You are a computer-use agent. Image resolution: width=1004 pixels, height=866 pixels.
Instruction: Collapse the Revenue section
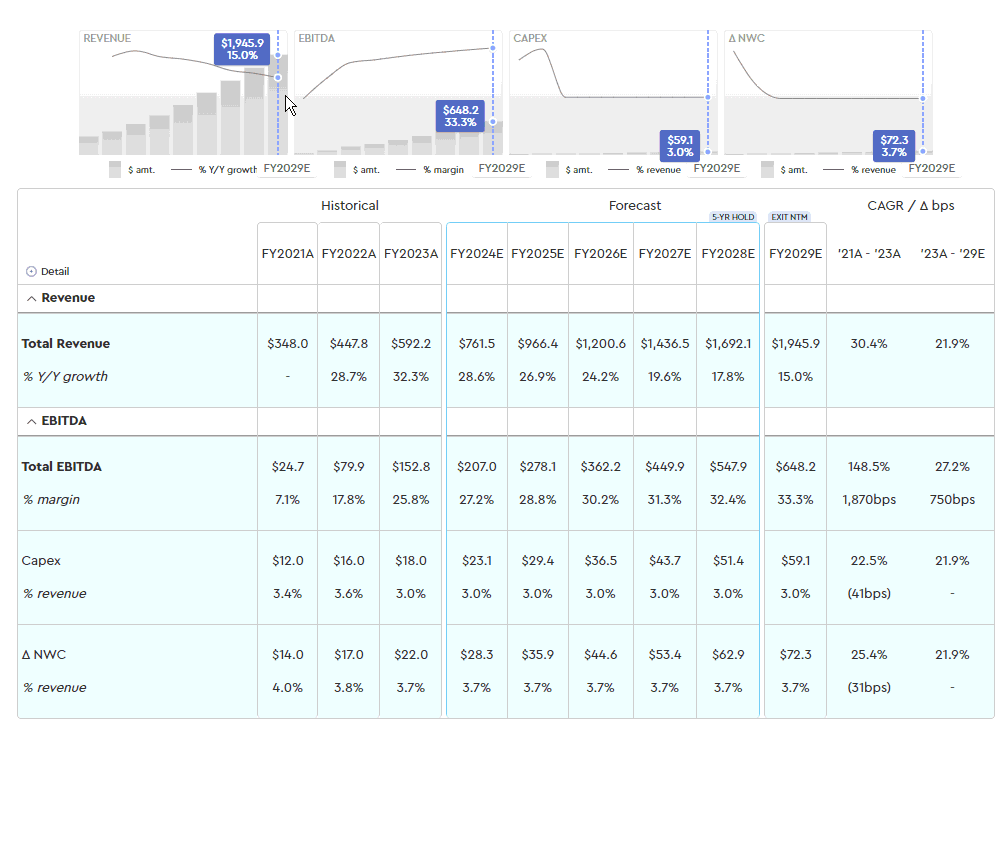point(31,298)
